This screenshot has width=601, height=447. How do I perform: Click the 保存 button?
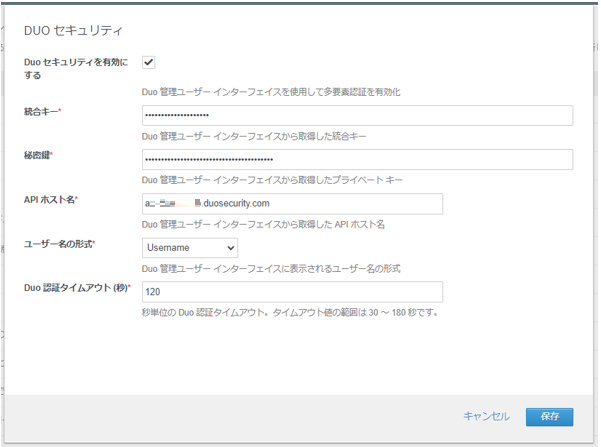(549, 417)
